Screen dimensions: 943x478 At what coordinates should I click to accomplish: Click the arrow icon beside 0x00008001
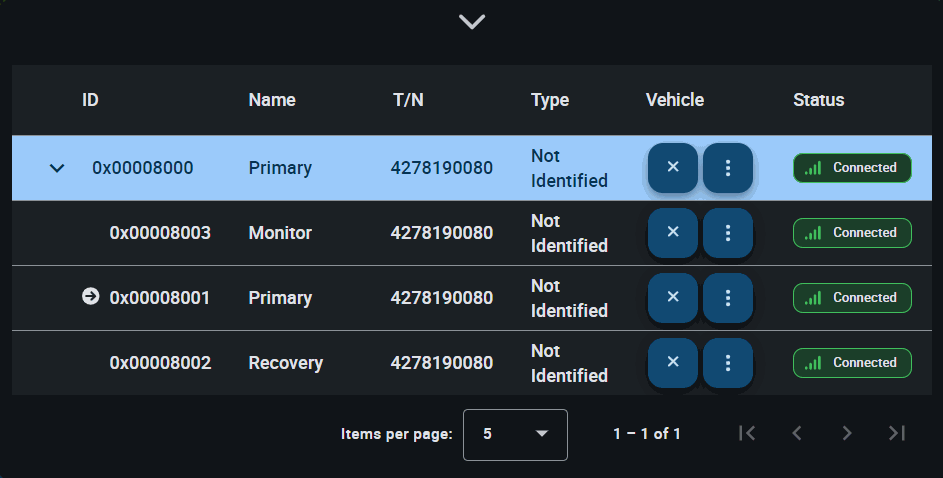pos(90,297)
